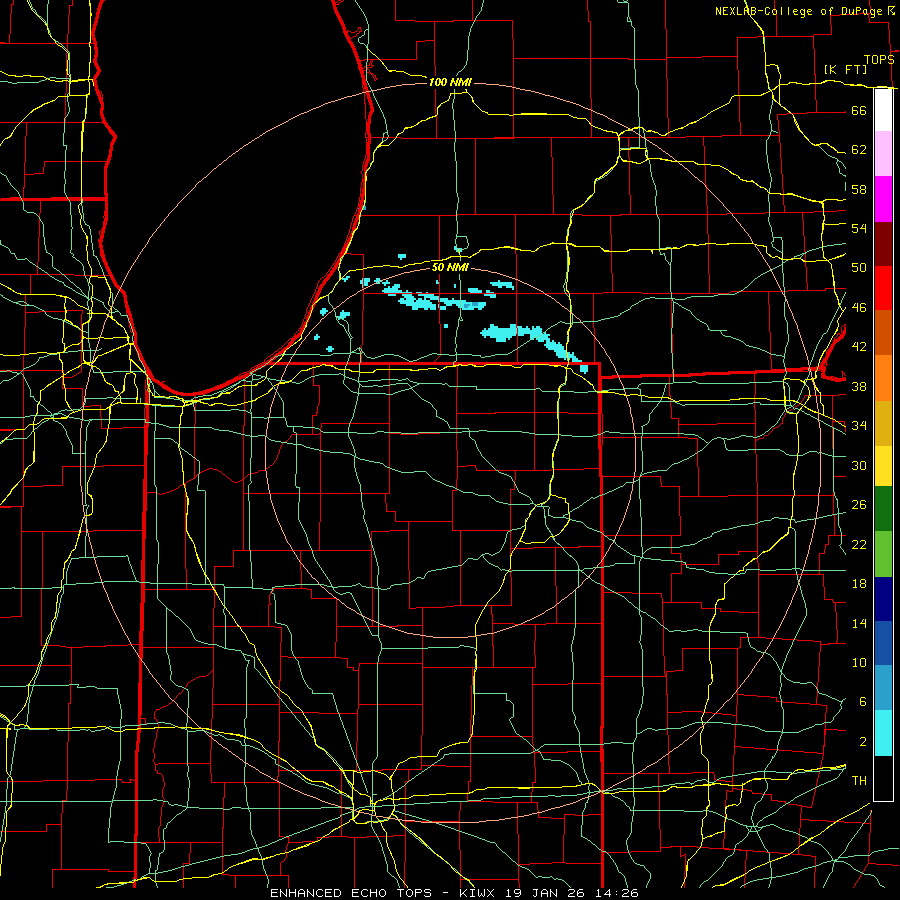Click the [K FT] units label
This screenshot has height=900, width=900.
(x=845, y=69)
